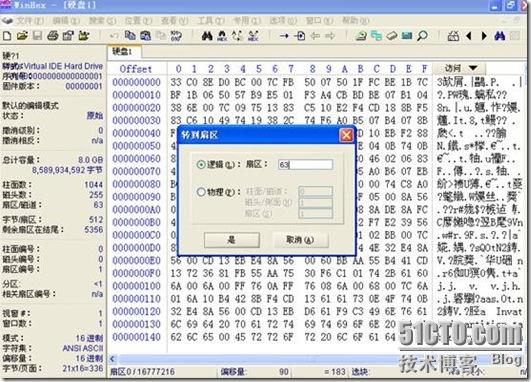Click the 取消(A) cancel button
This screenshot has height=382, width=531.
[x=300, y=240]
